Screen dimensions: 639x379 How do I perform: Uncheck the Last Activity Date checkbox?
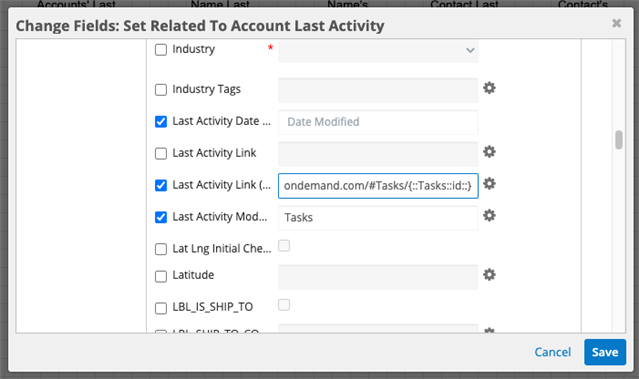[161, 122]
